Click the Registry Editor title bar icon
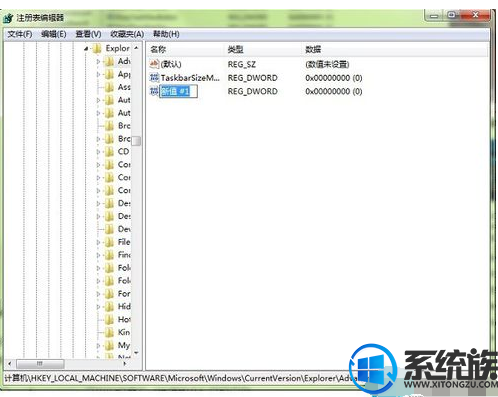498x397 pixels. pyautogui.click(x=8, y=18)
